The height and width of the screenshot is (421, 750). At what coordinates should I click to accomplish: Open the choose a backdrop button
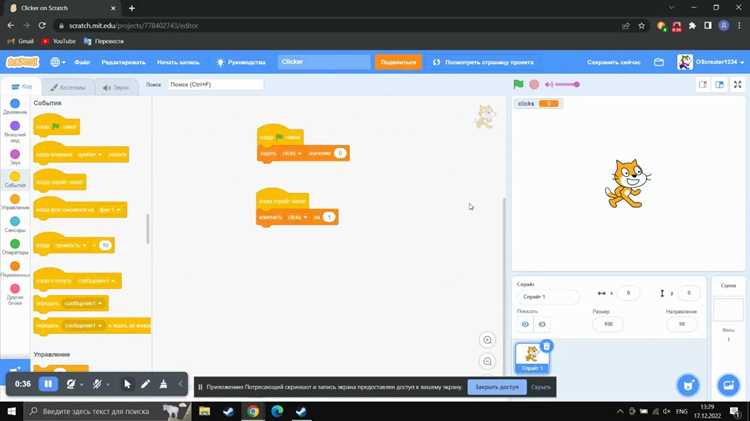click(x=728, y=385)
